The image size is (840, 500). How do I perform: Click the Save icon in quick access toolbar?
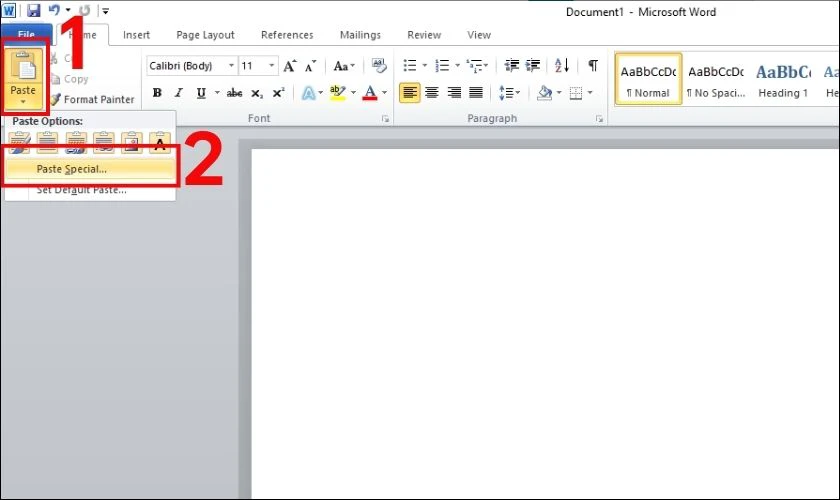point(34,10)
